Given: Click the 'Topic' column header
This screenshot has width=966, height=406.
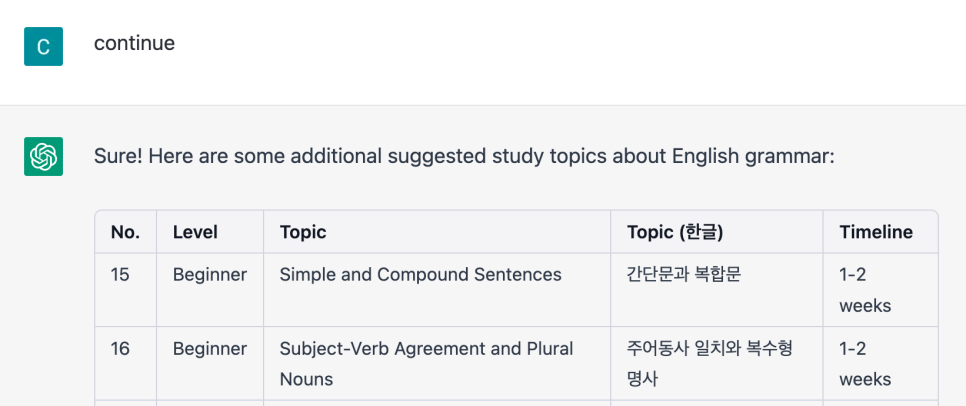Looking at the screenshot, I should click(x=437, y=232).
